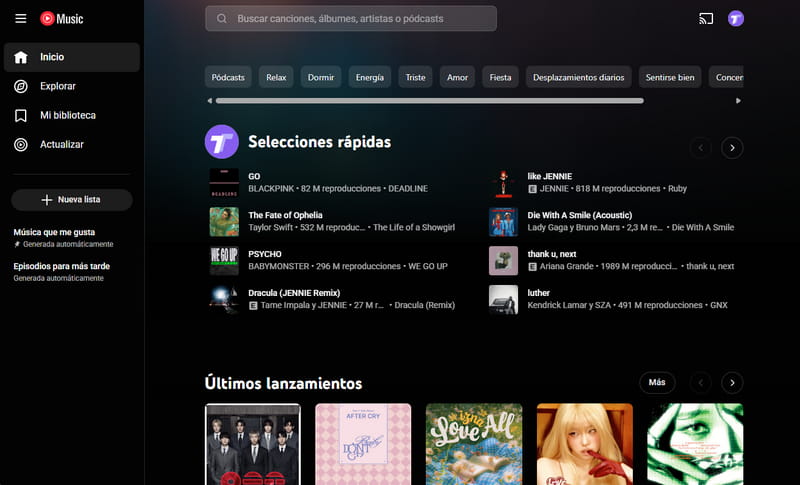Show next Últimos lanzamientos arrow

tap(732, 382)
